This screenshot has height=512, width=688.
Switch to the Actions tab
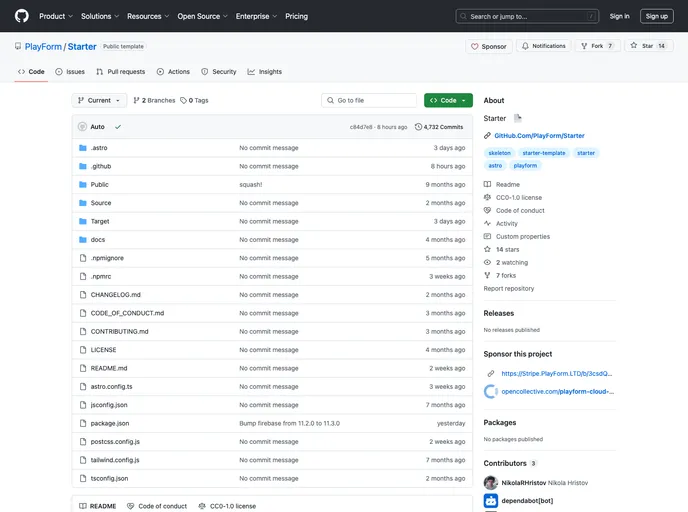[173, 72]
